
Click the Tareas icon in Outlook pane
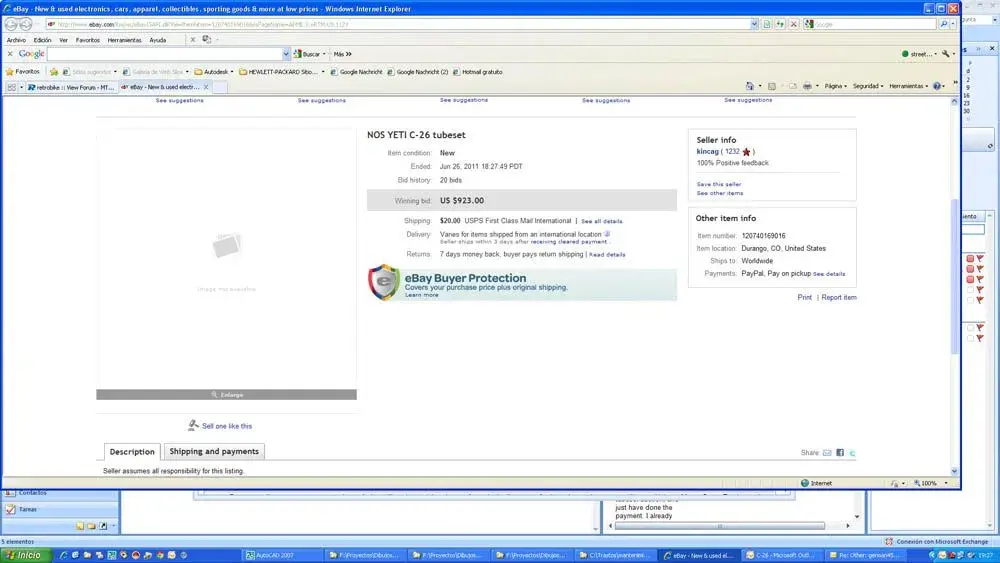(x=10, y=509)
